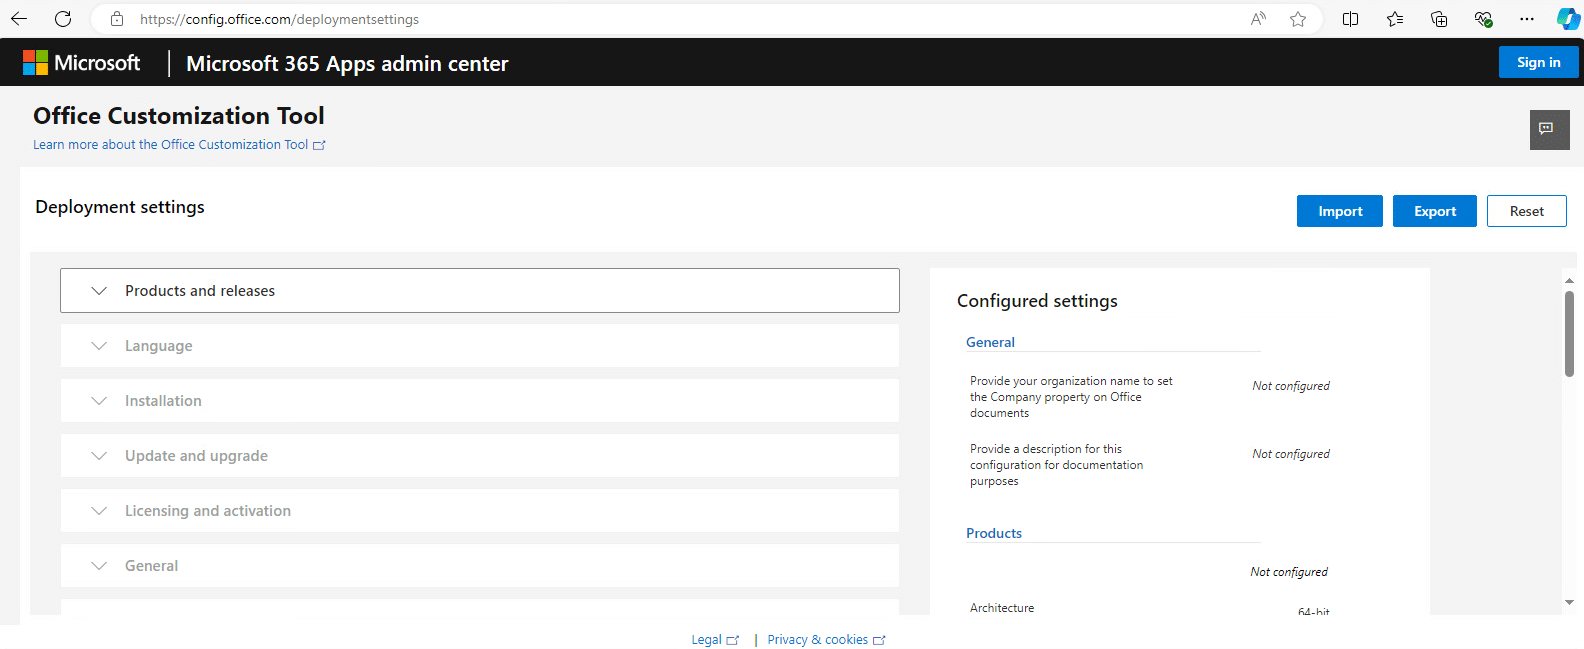The width and height of the screenshot is (1584, 649).
Task: Click Not configured beside organization name
Action: pyautogui.click(x=1291, y=386)
